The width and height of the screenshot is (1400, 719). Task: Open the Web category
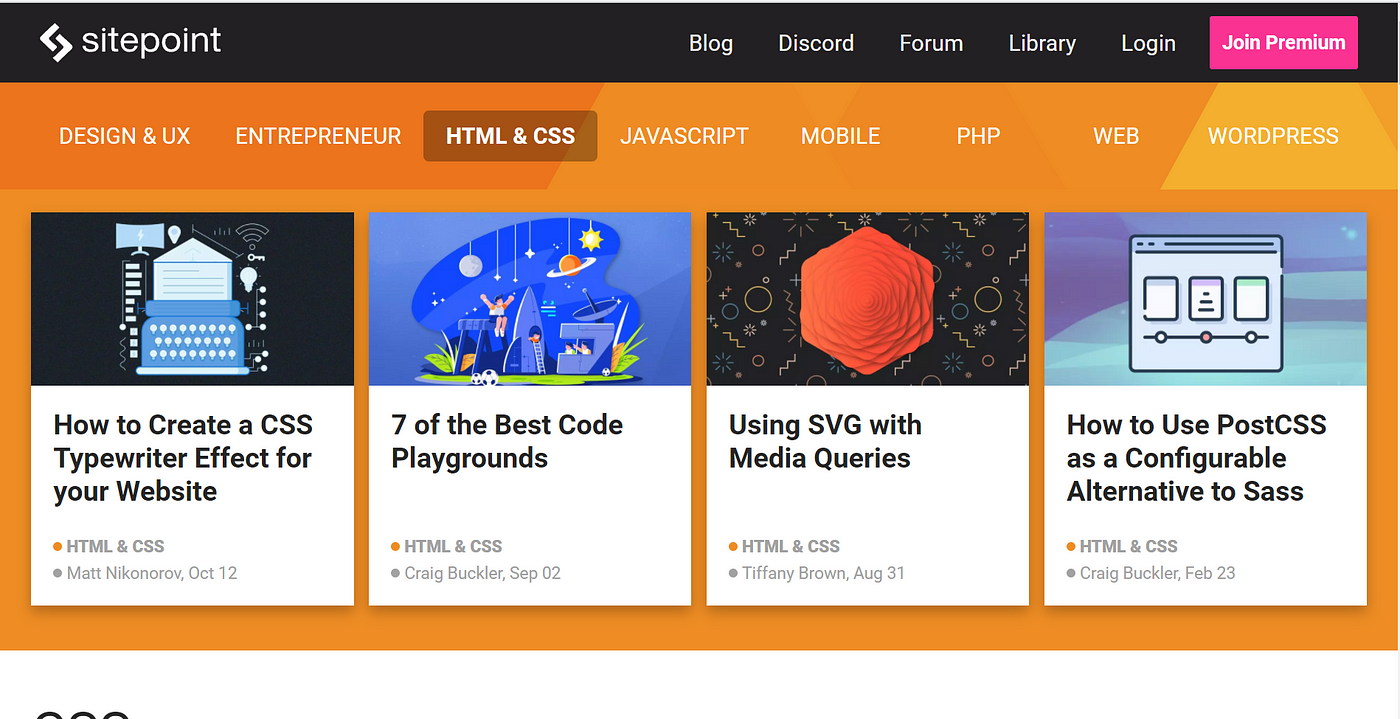pos(1116,136)
